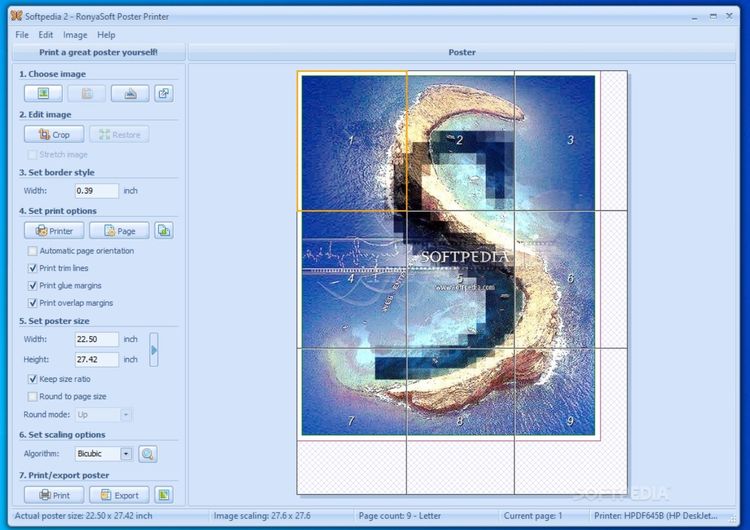Maximize the Poster Printer window
The height and width of the screenshot is (530, 750).
point(713,16)
